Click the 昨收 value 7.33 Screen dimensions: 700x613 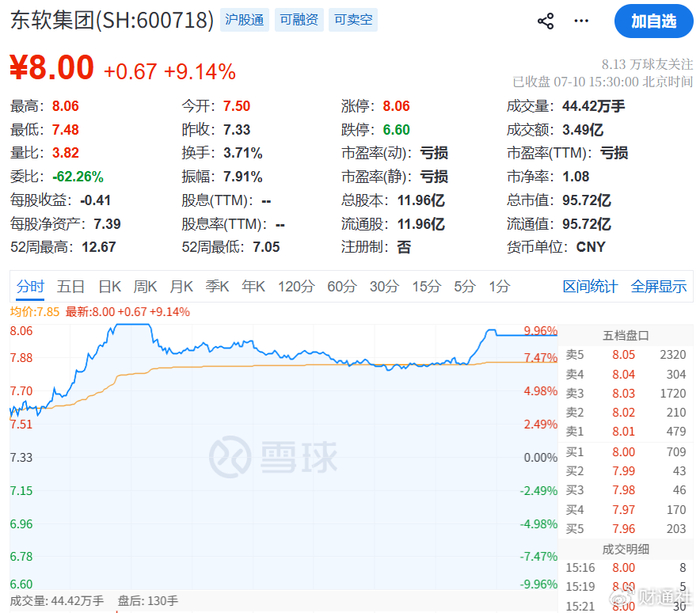tap(237, 130)
